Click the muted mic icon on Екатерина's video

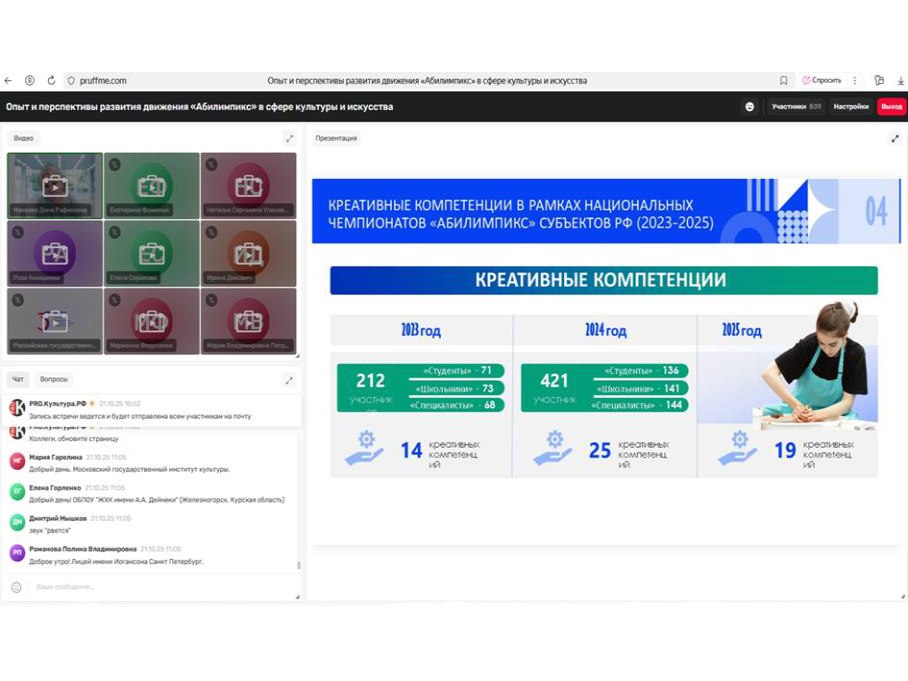(113, 163)
